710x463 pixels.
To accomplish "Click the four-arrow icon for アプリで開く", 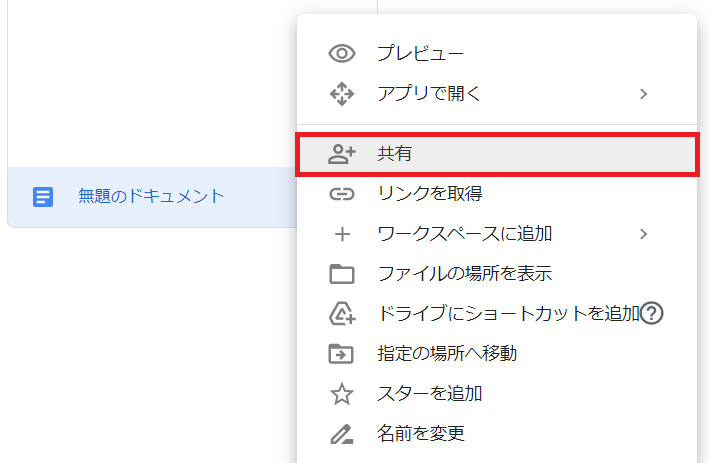I will 342,94.
